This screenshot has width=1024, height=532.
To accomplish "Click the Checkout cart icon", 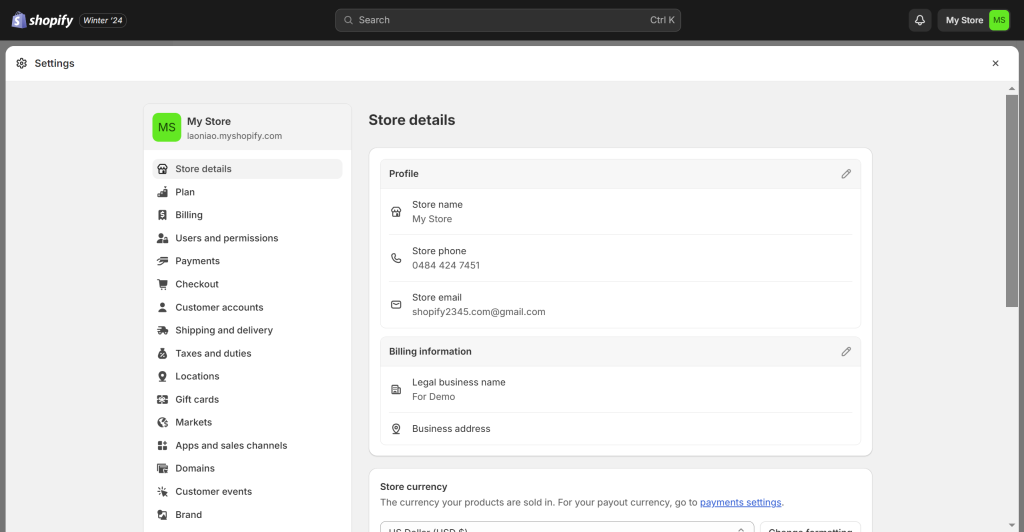I will tap(163, 284).
